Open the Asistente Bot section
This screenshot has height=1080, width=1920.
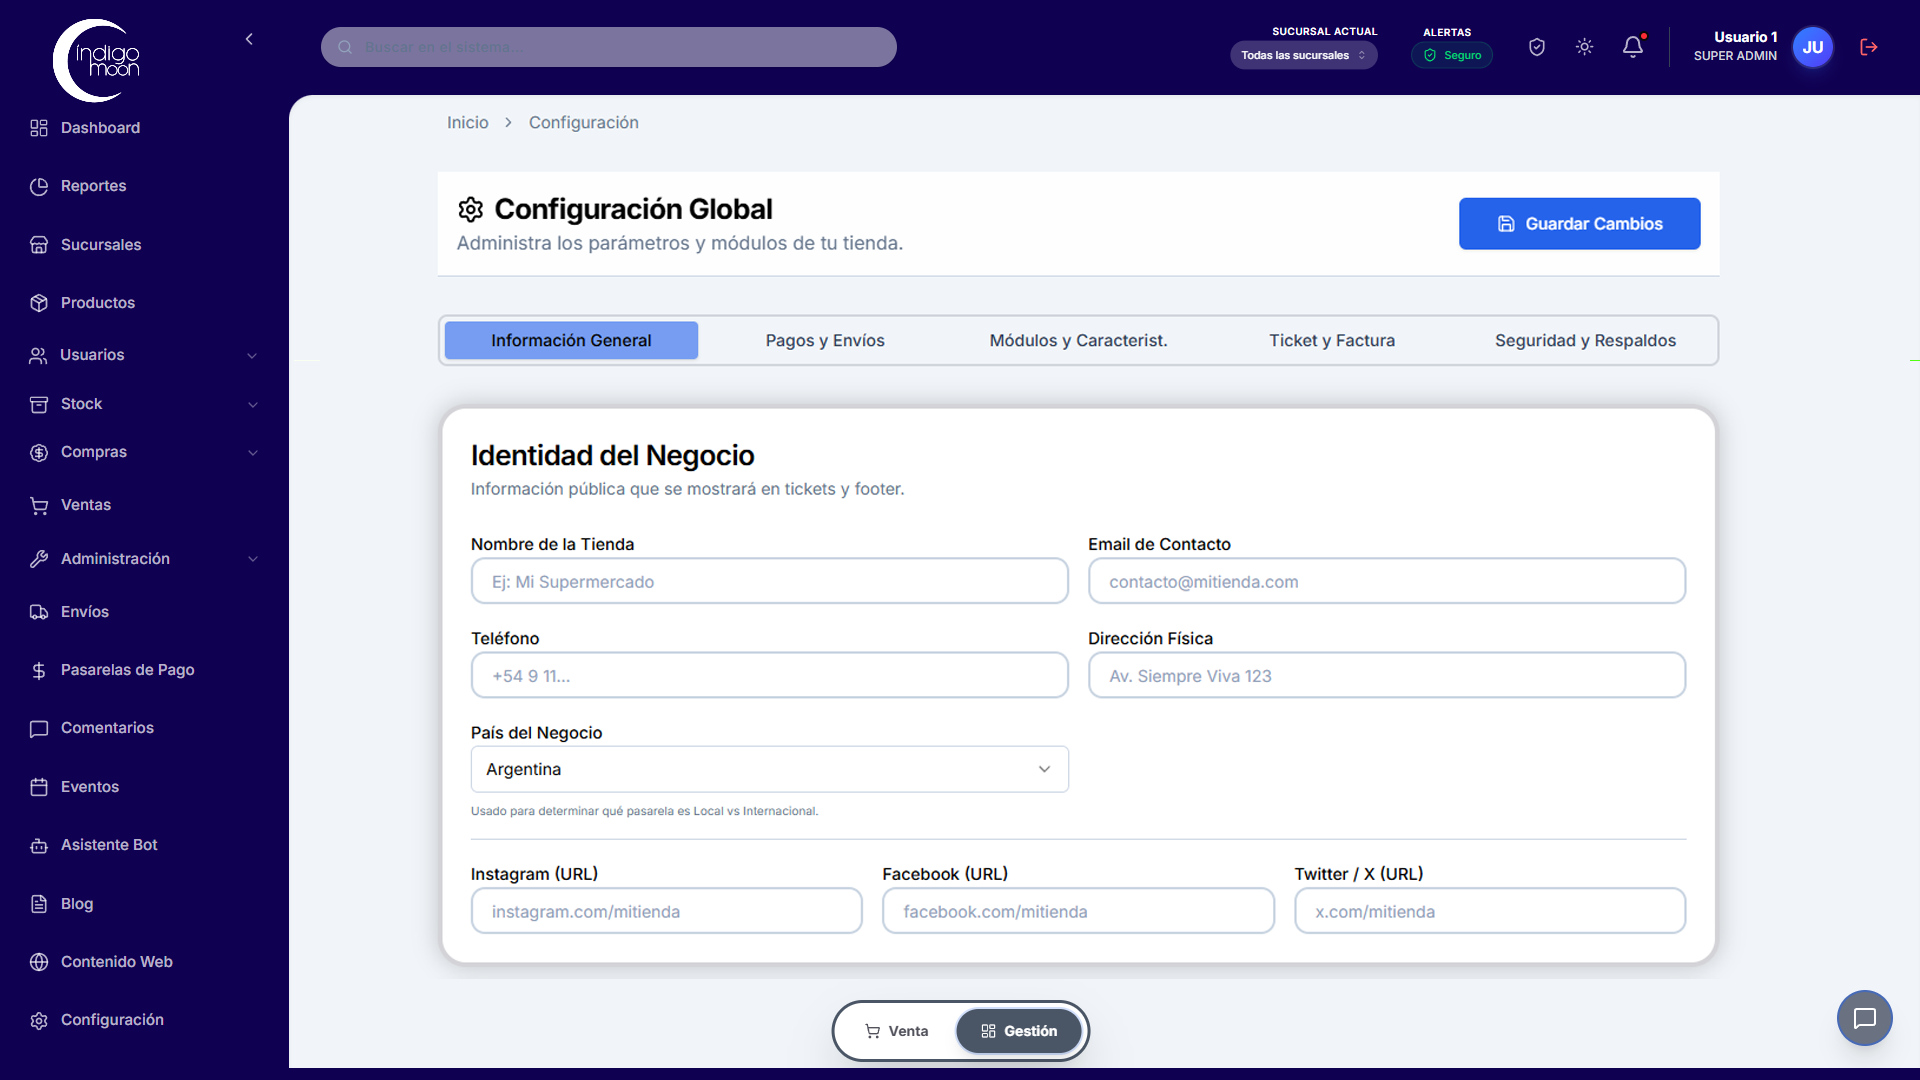(108, 844)
